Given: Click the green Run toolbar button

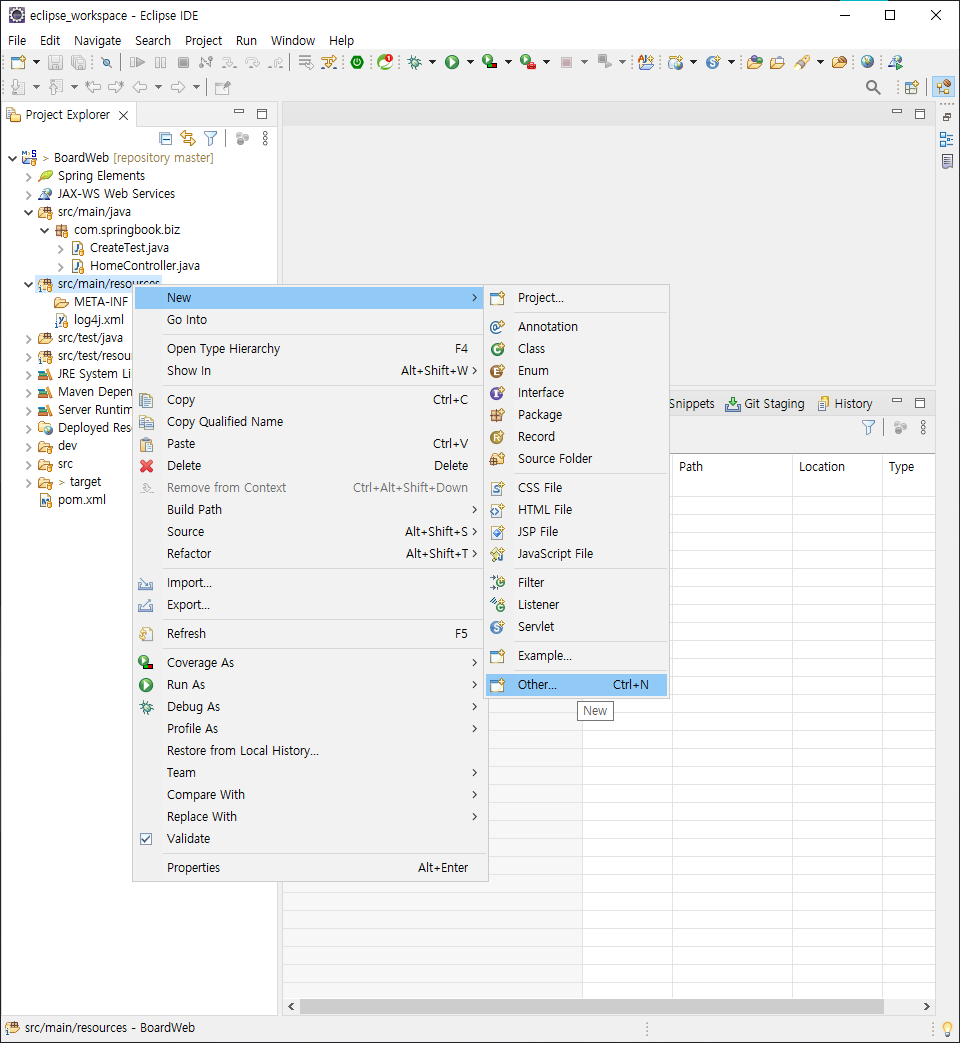Looking at the screenshot, I should click(x=452, y=62).
